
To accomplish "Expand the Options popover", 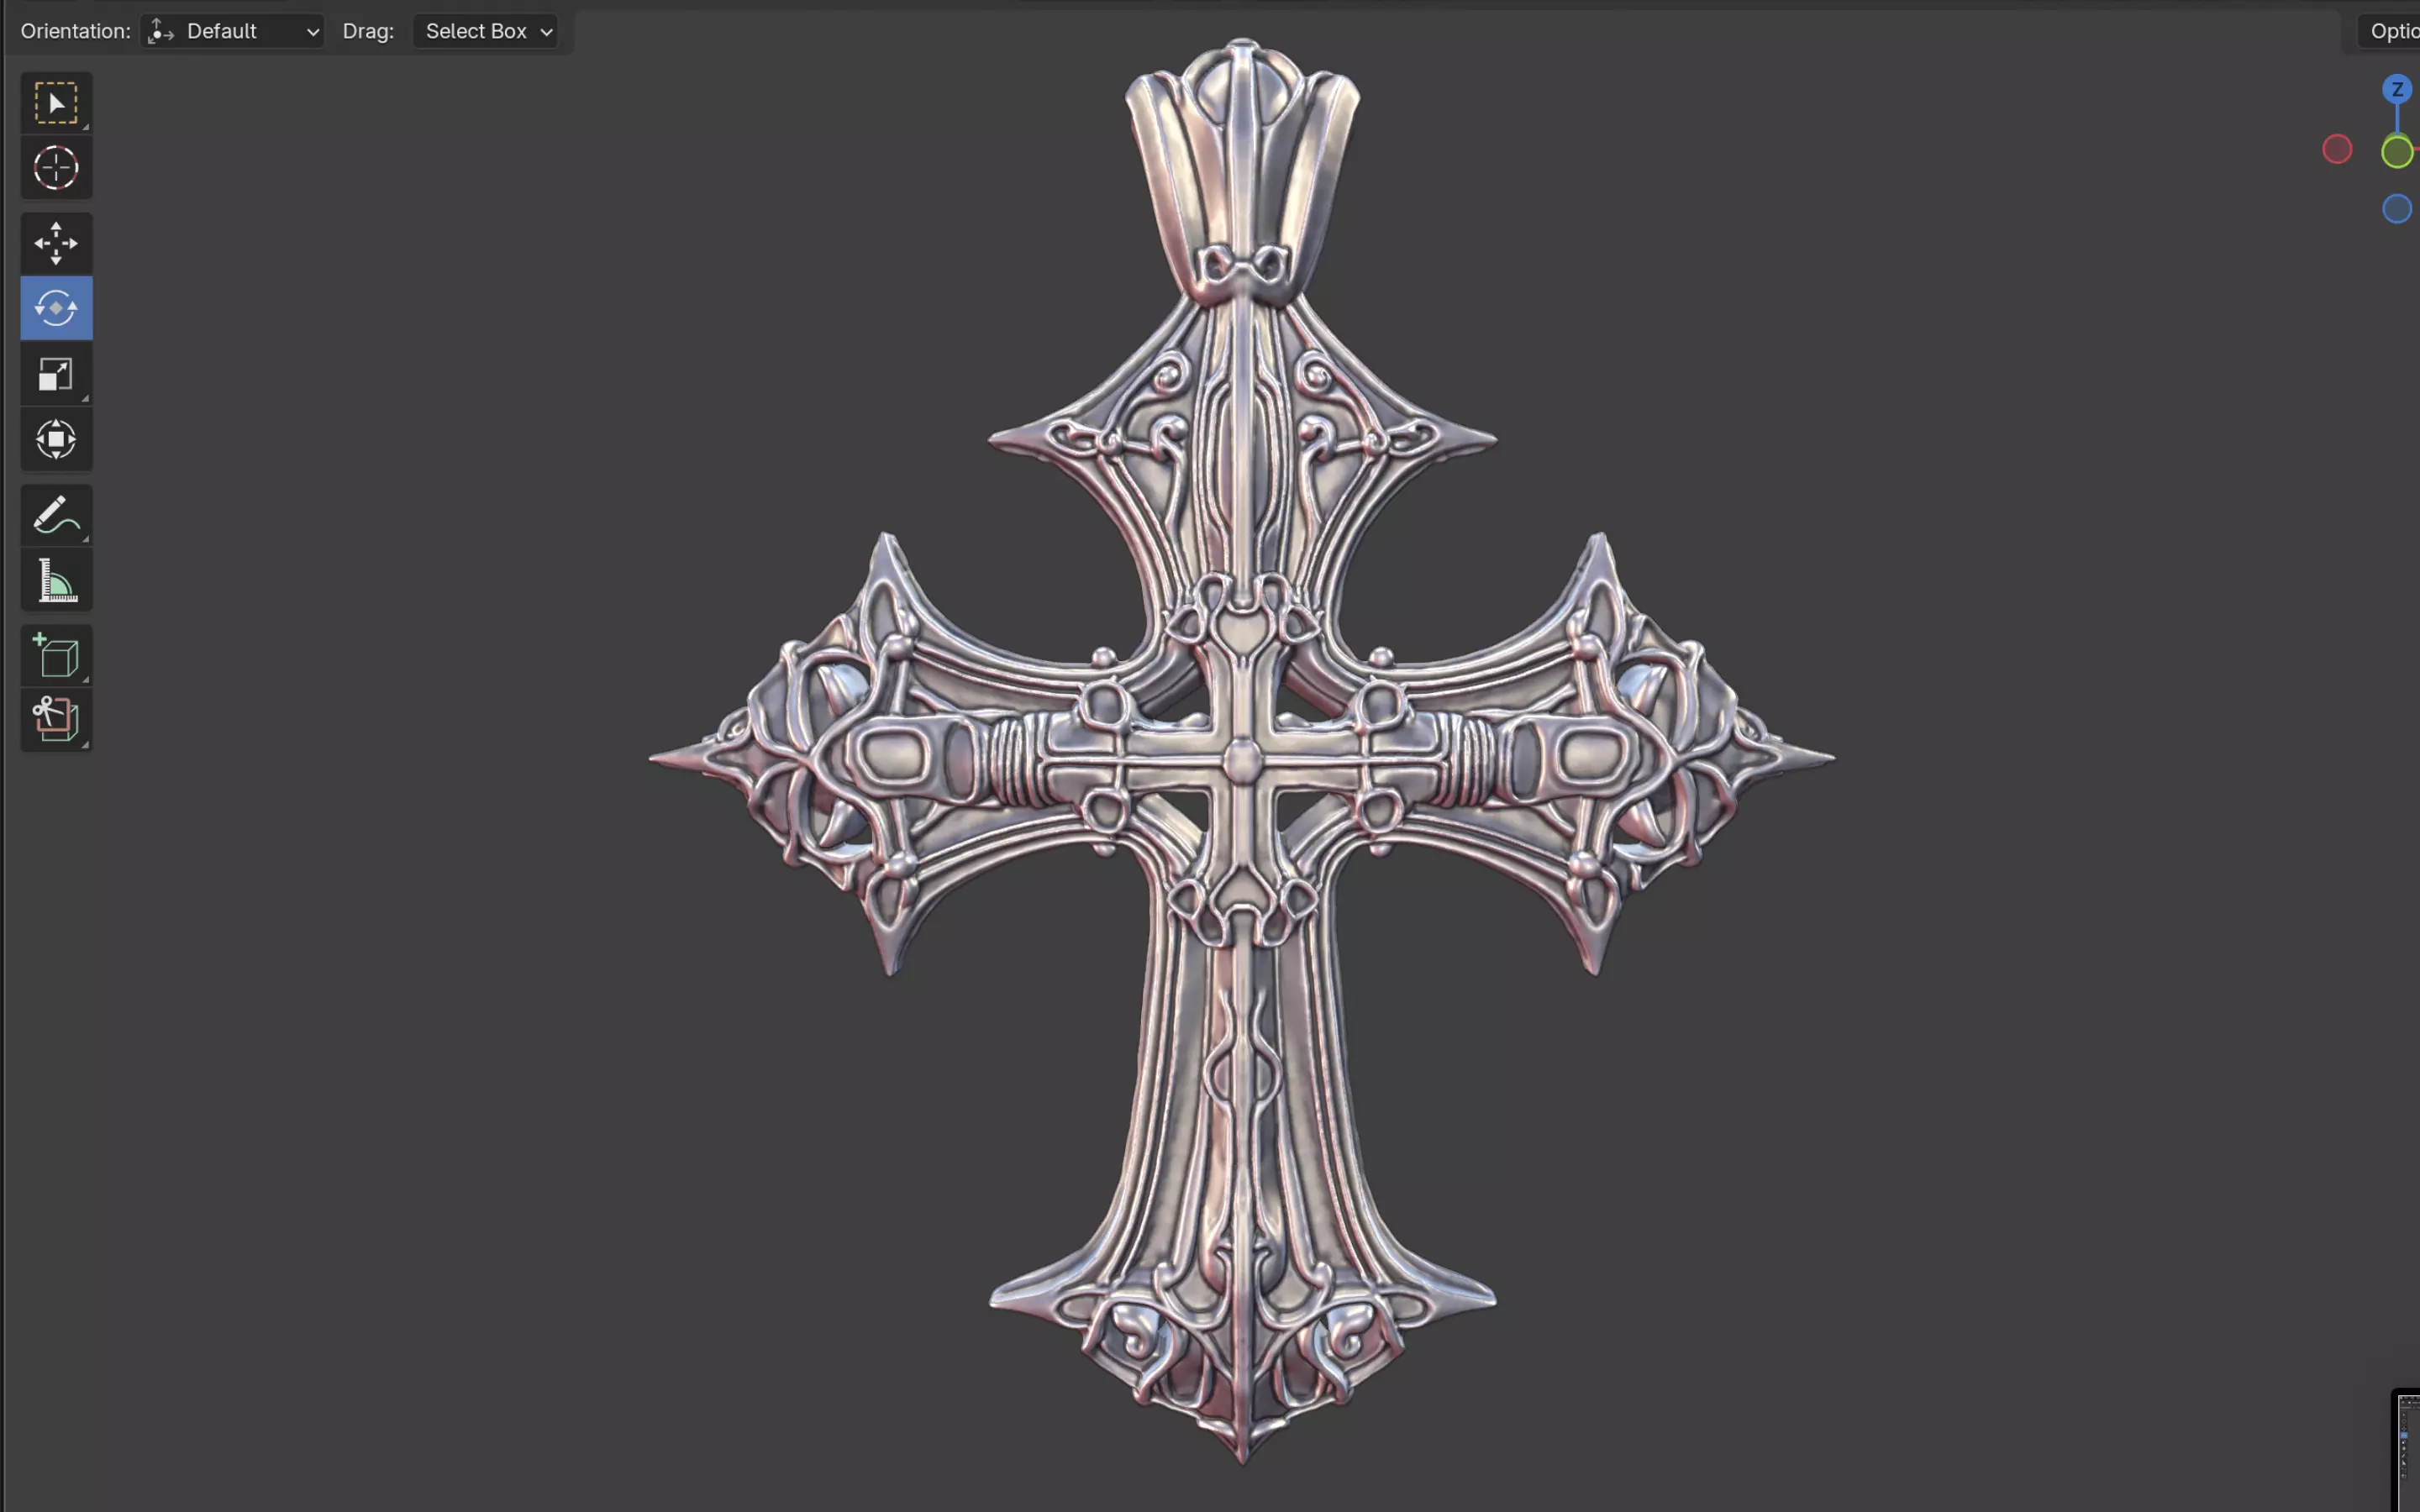I will [x=2393, y=31].
